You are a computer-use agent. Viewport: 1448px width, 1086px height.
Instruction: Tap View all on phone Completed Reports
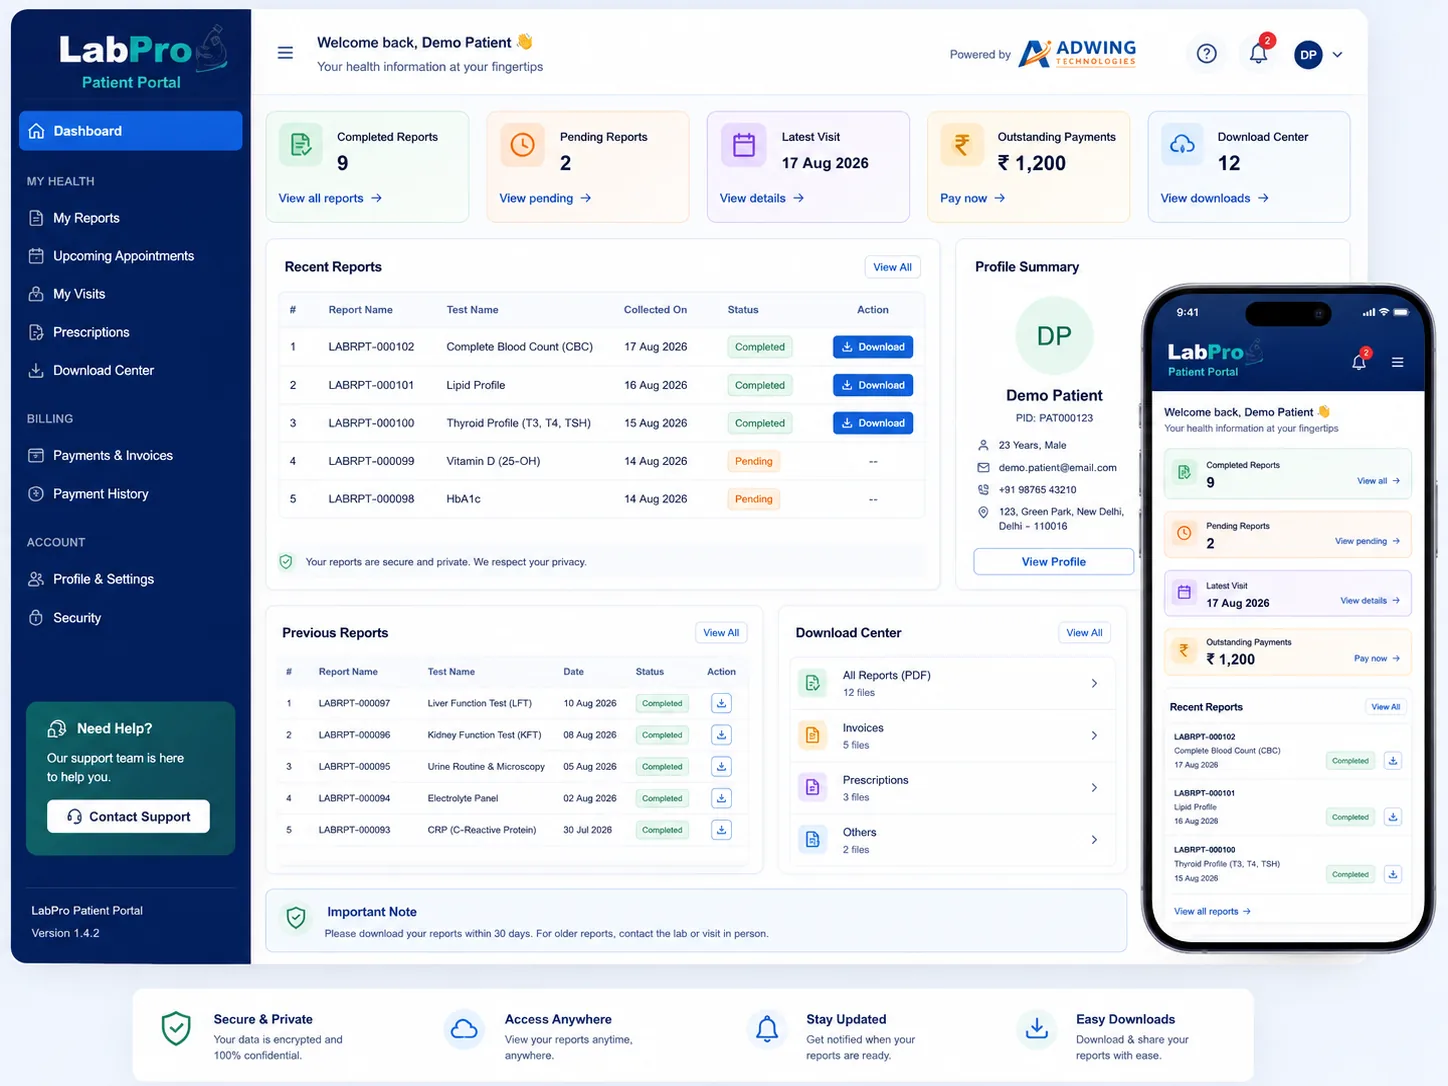(1378, 481)
